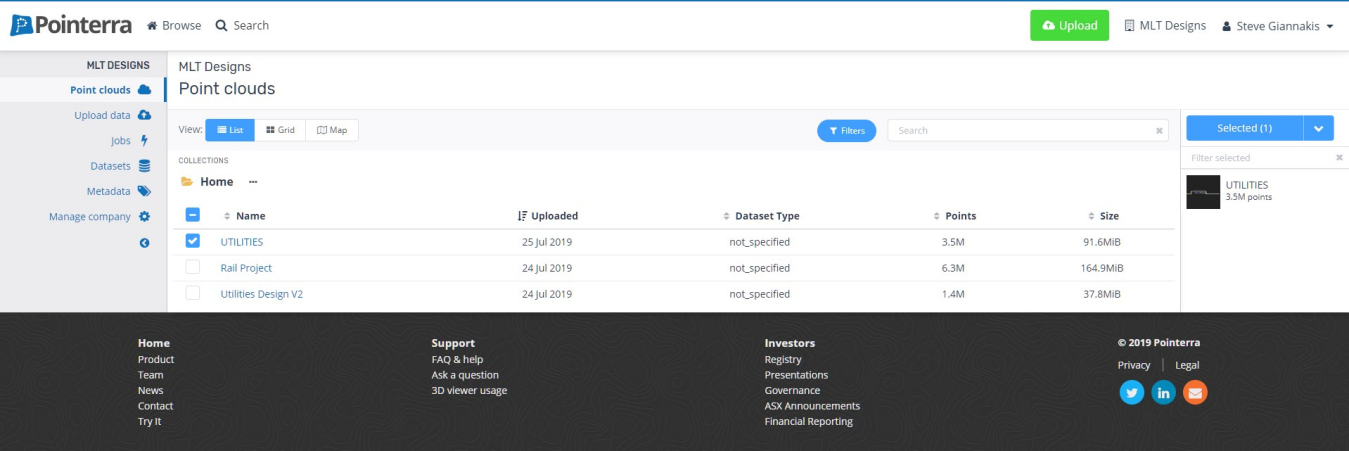This screenshot has width=1349, height=451.
Task: Open the Home folder ellipsis options
Action: coord(253,182)
